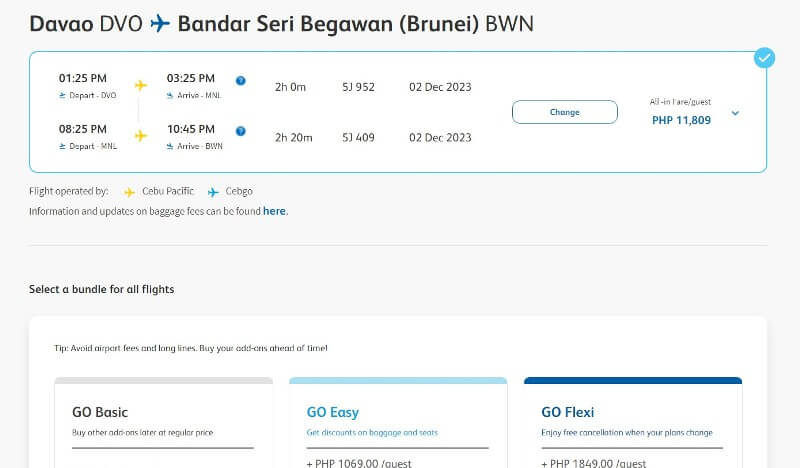
Task: Select the GO Flexi bundle card
Action: pyautogui.click(x=633, y=423)
